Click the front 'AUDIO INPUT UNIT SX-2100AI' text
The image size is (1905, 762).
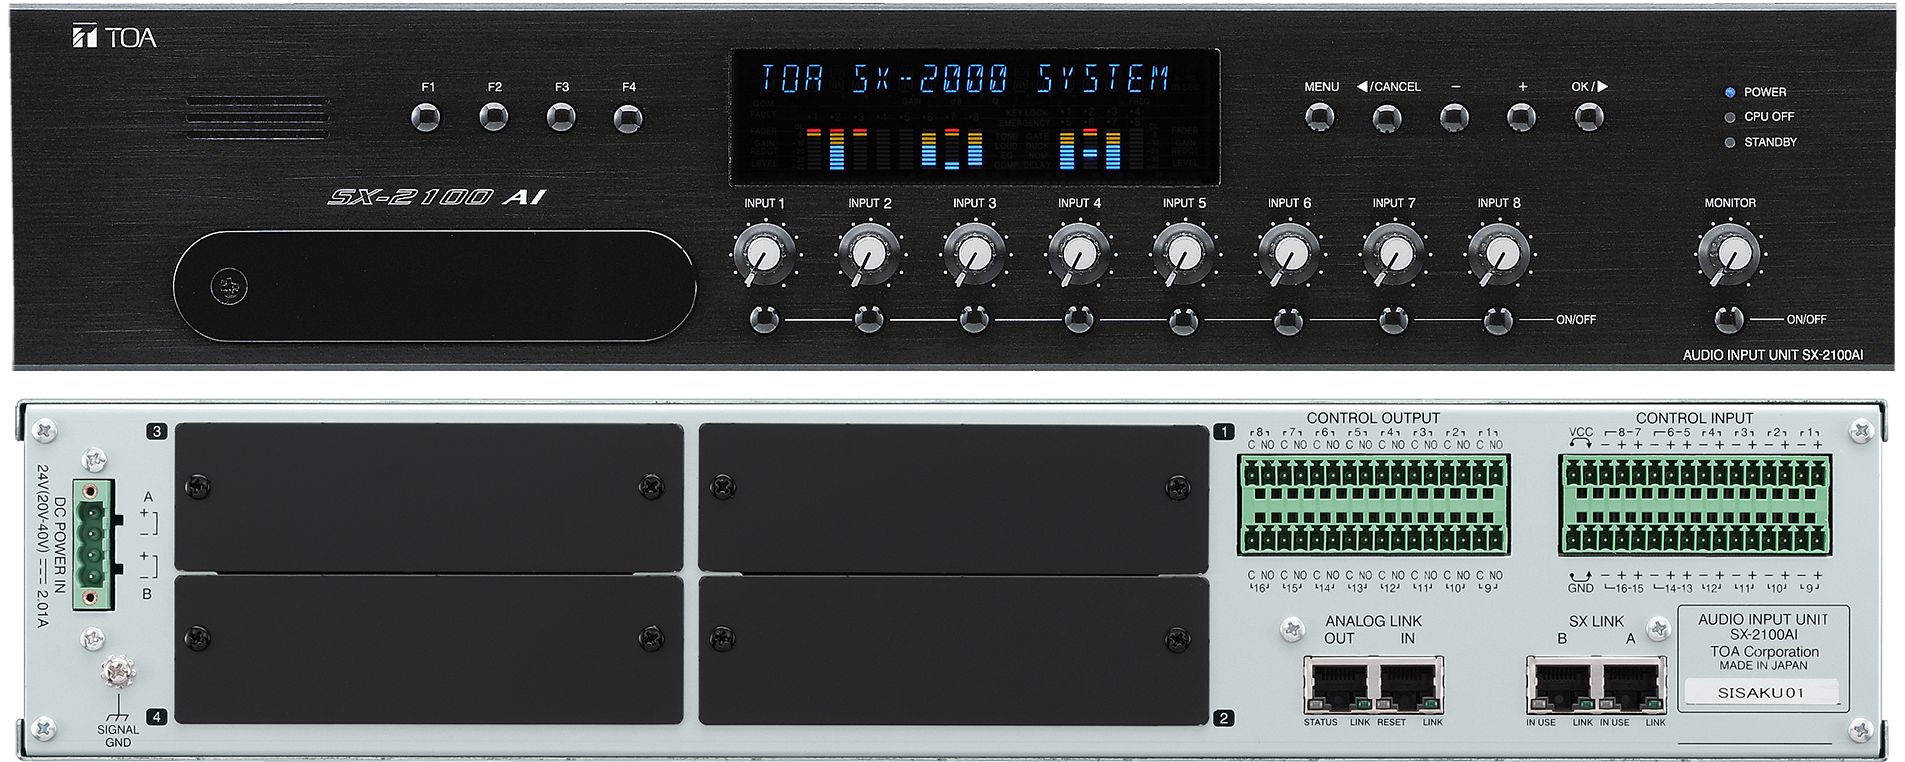[x=1773, y=355]
